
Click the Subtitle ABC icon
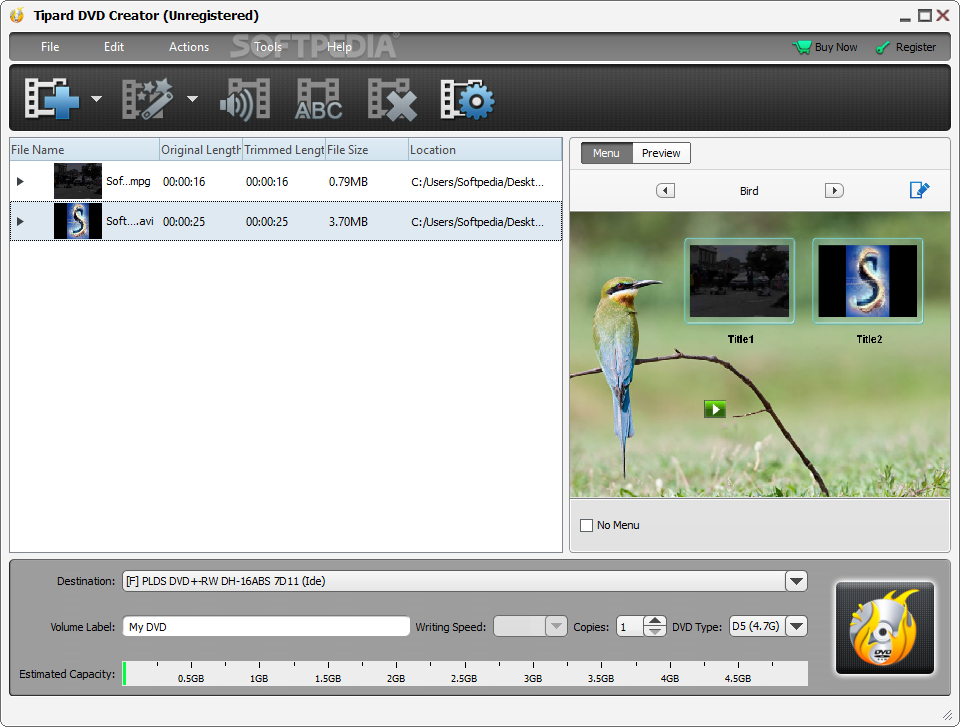318,99
